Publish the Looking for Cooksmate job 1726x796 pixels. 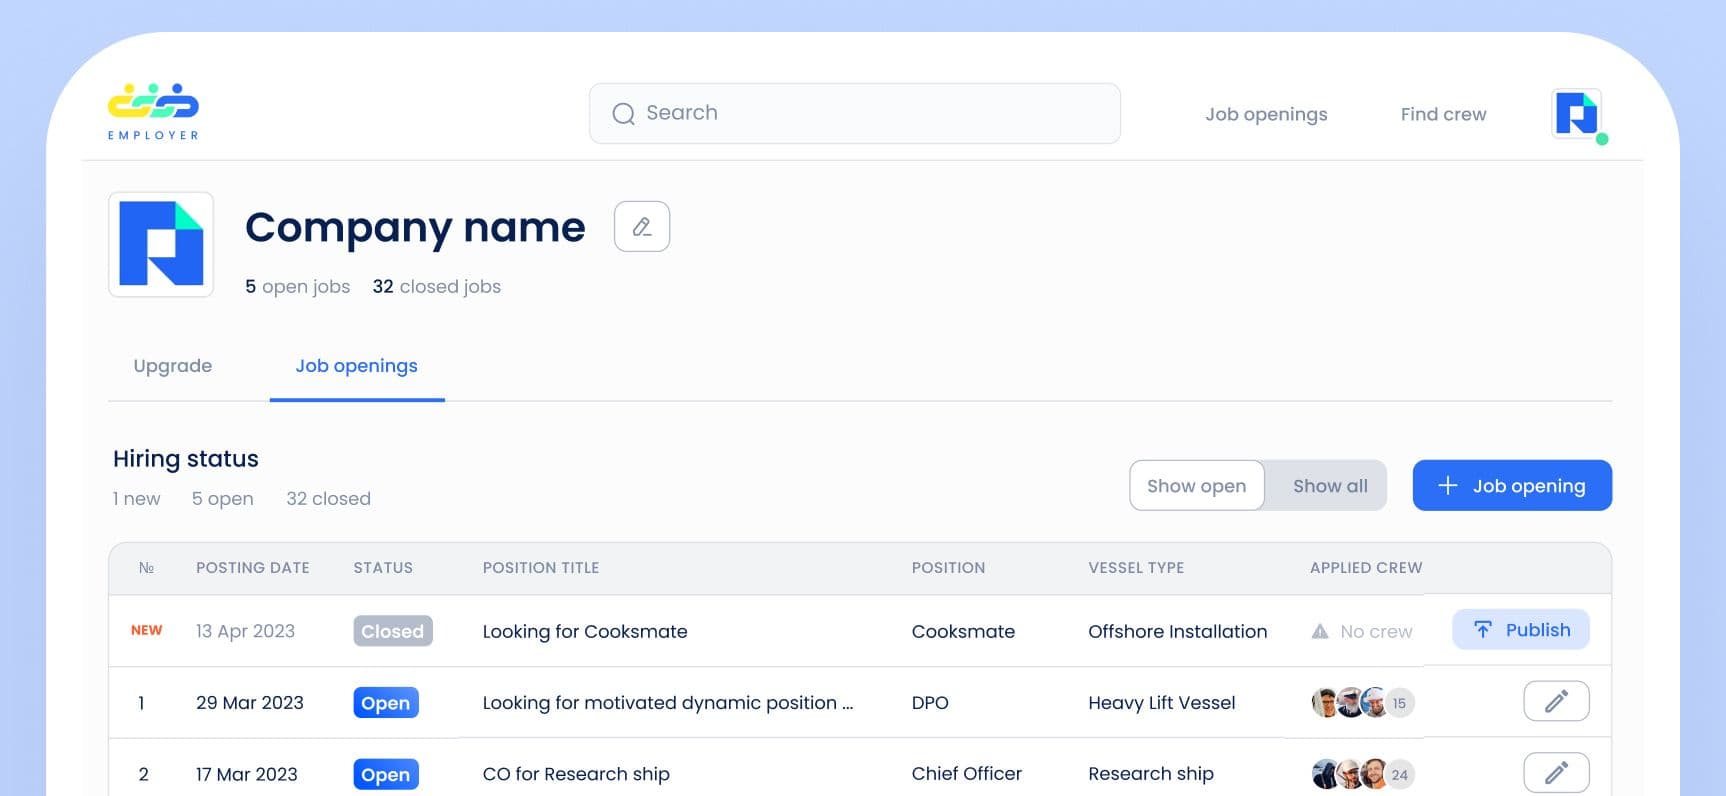pos(1521,630)
